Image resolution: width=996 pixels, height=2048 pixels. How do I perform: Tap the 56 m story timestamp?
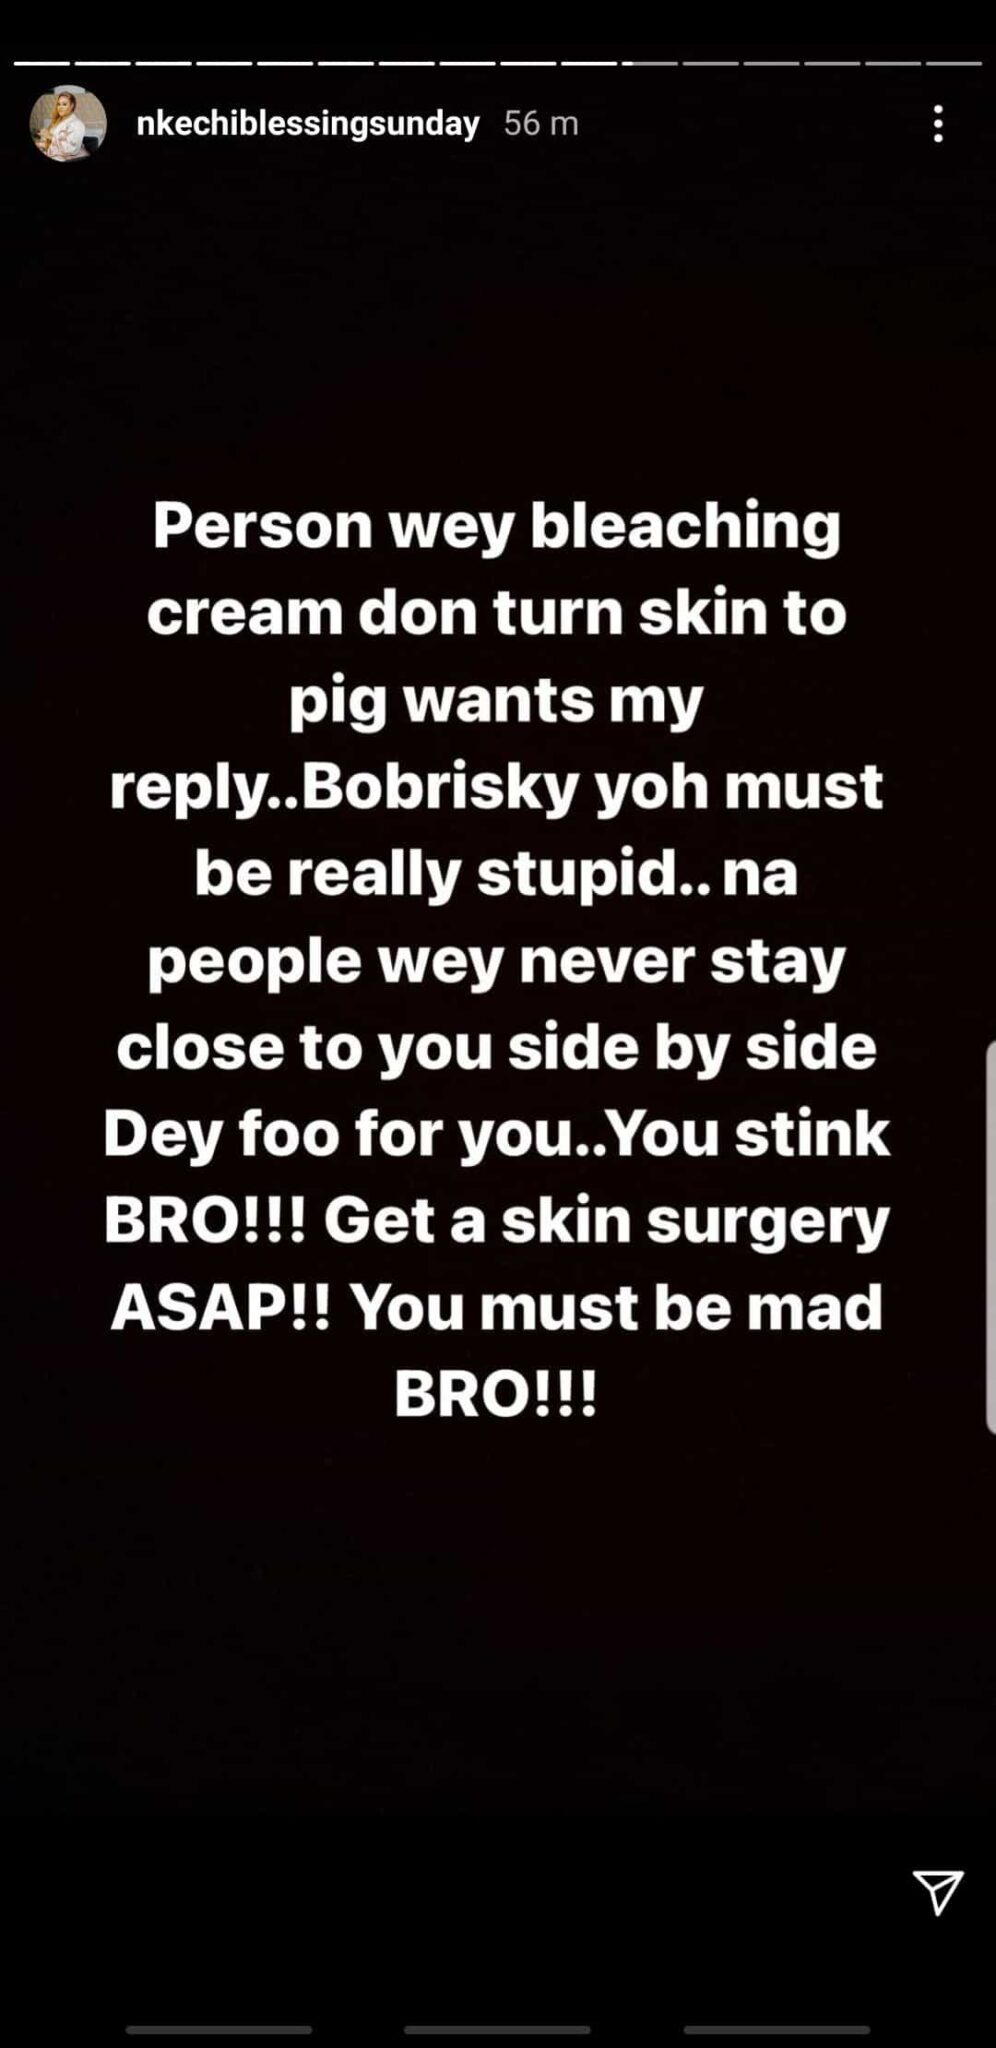click(541, 123)
